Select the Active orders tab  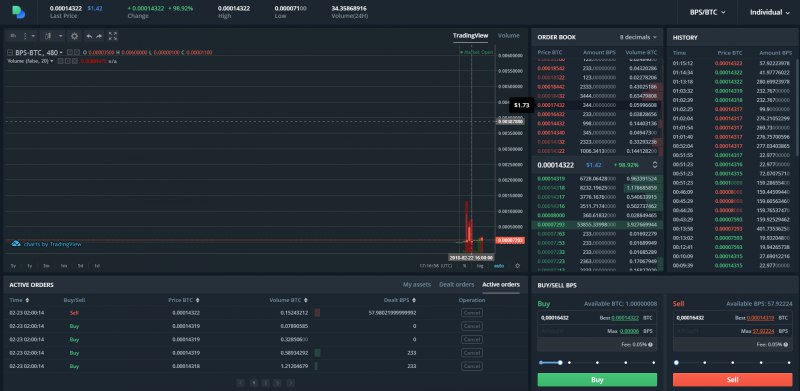501,284
